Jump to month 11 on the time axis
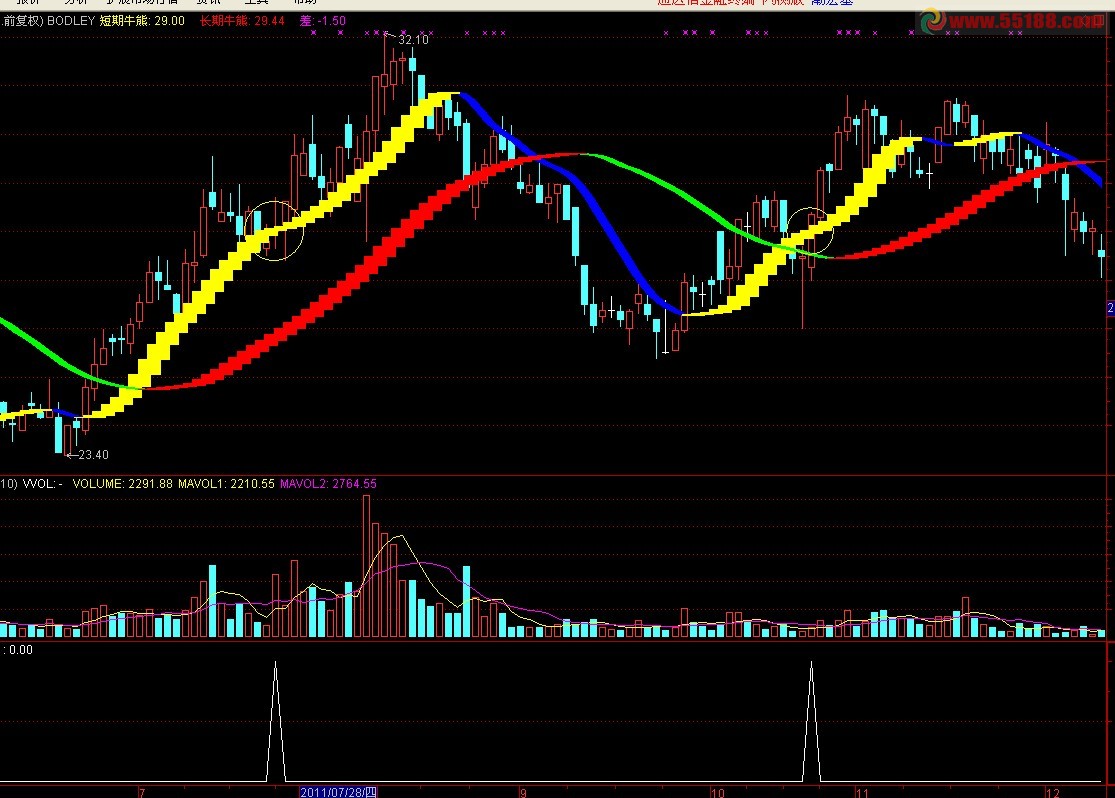 point(862,792)
